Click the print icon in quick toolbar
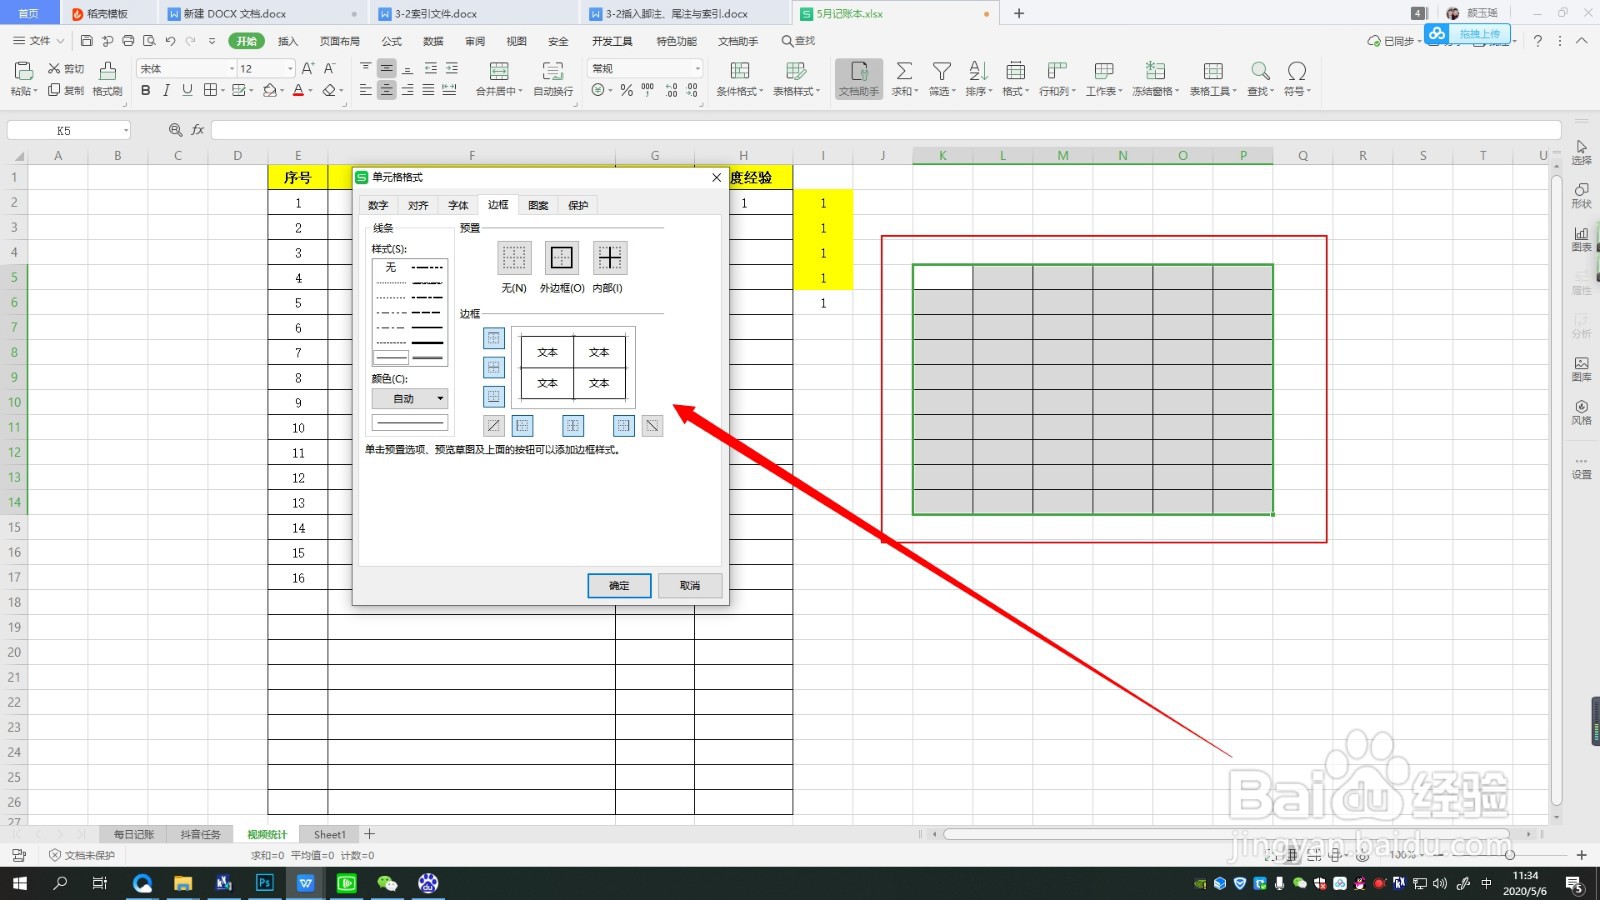The height and width of the screenshot is (900, 1600). tap(128, 41)
